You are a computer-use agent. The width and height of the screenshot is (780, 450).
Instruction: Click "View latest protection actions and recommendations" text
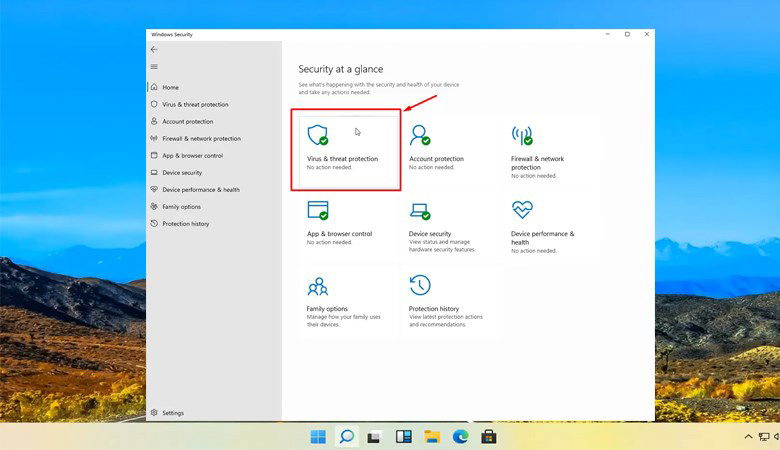tap(446, 321)
